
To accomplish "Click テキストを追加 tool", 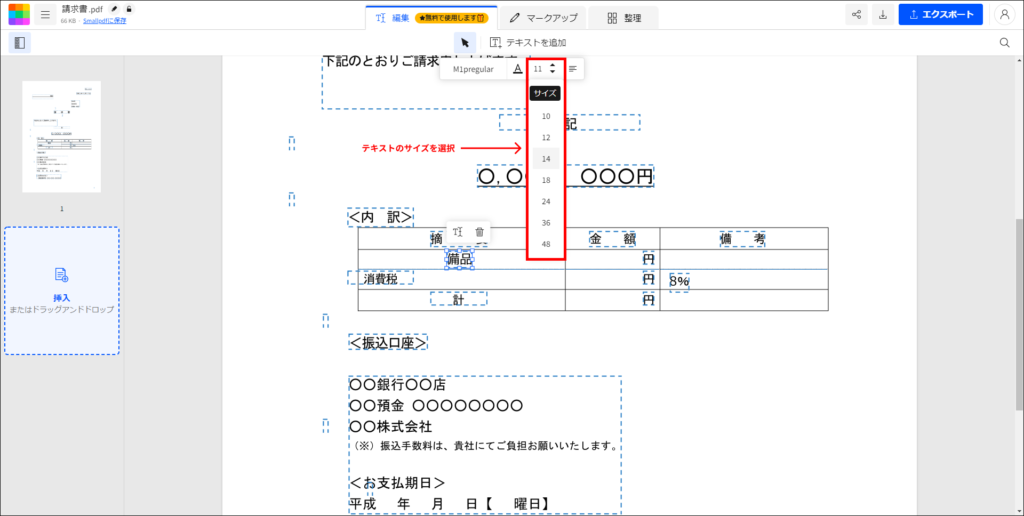I will (x=528, y=42).
